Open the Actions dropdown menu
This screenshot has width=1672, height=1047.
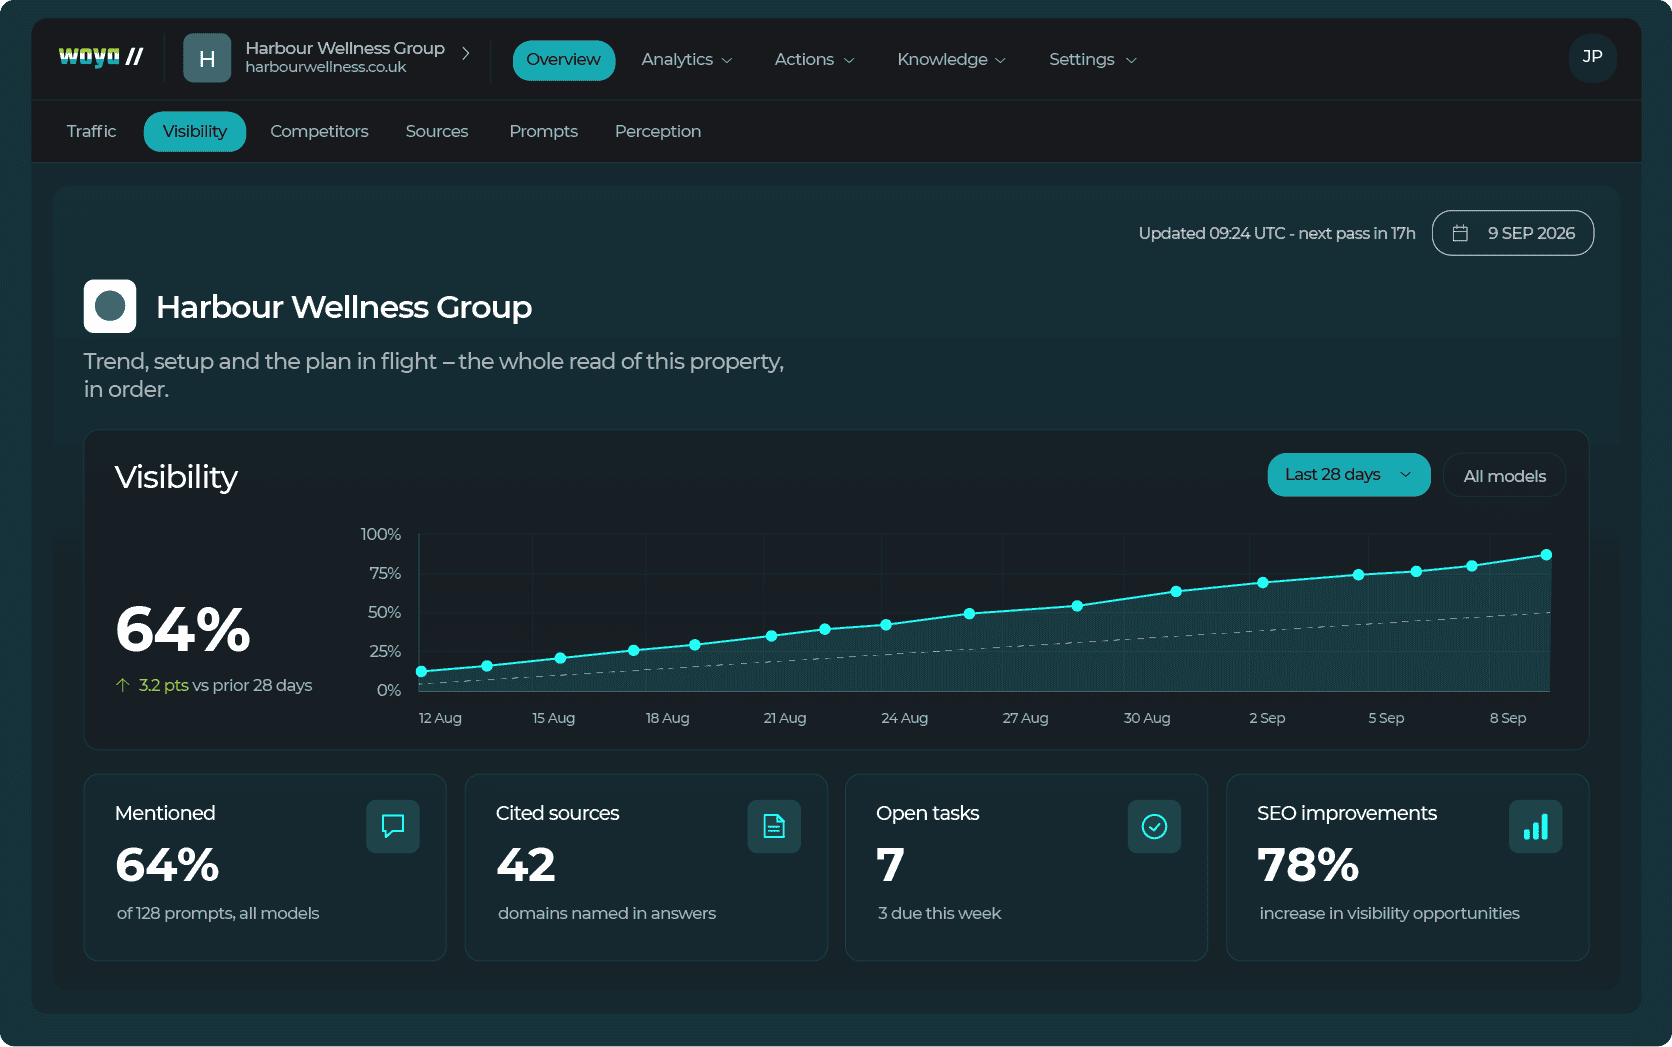click(814, 59)
